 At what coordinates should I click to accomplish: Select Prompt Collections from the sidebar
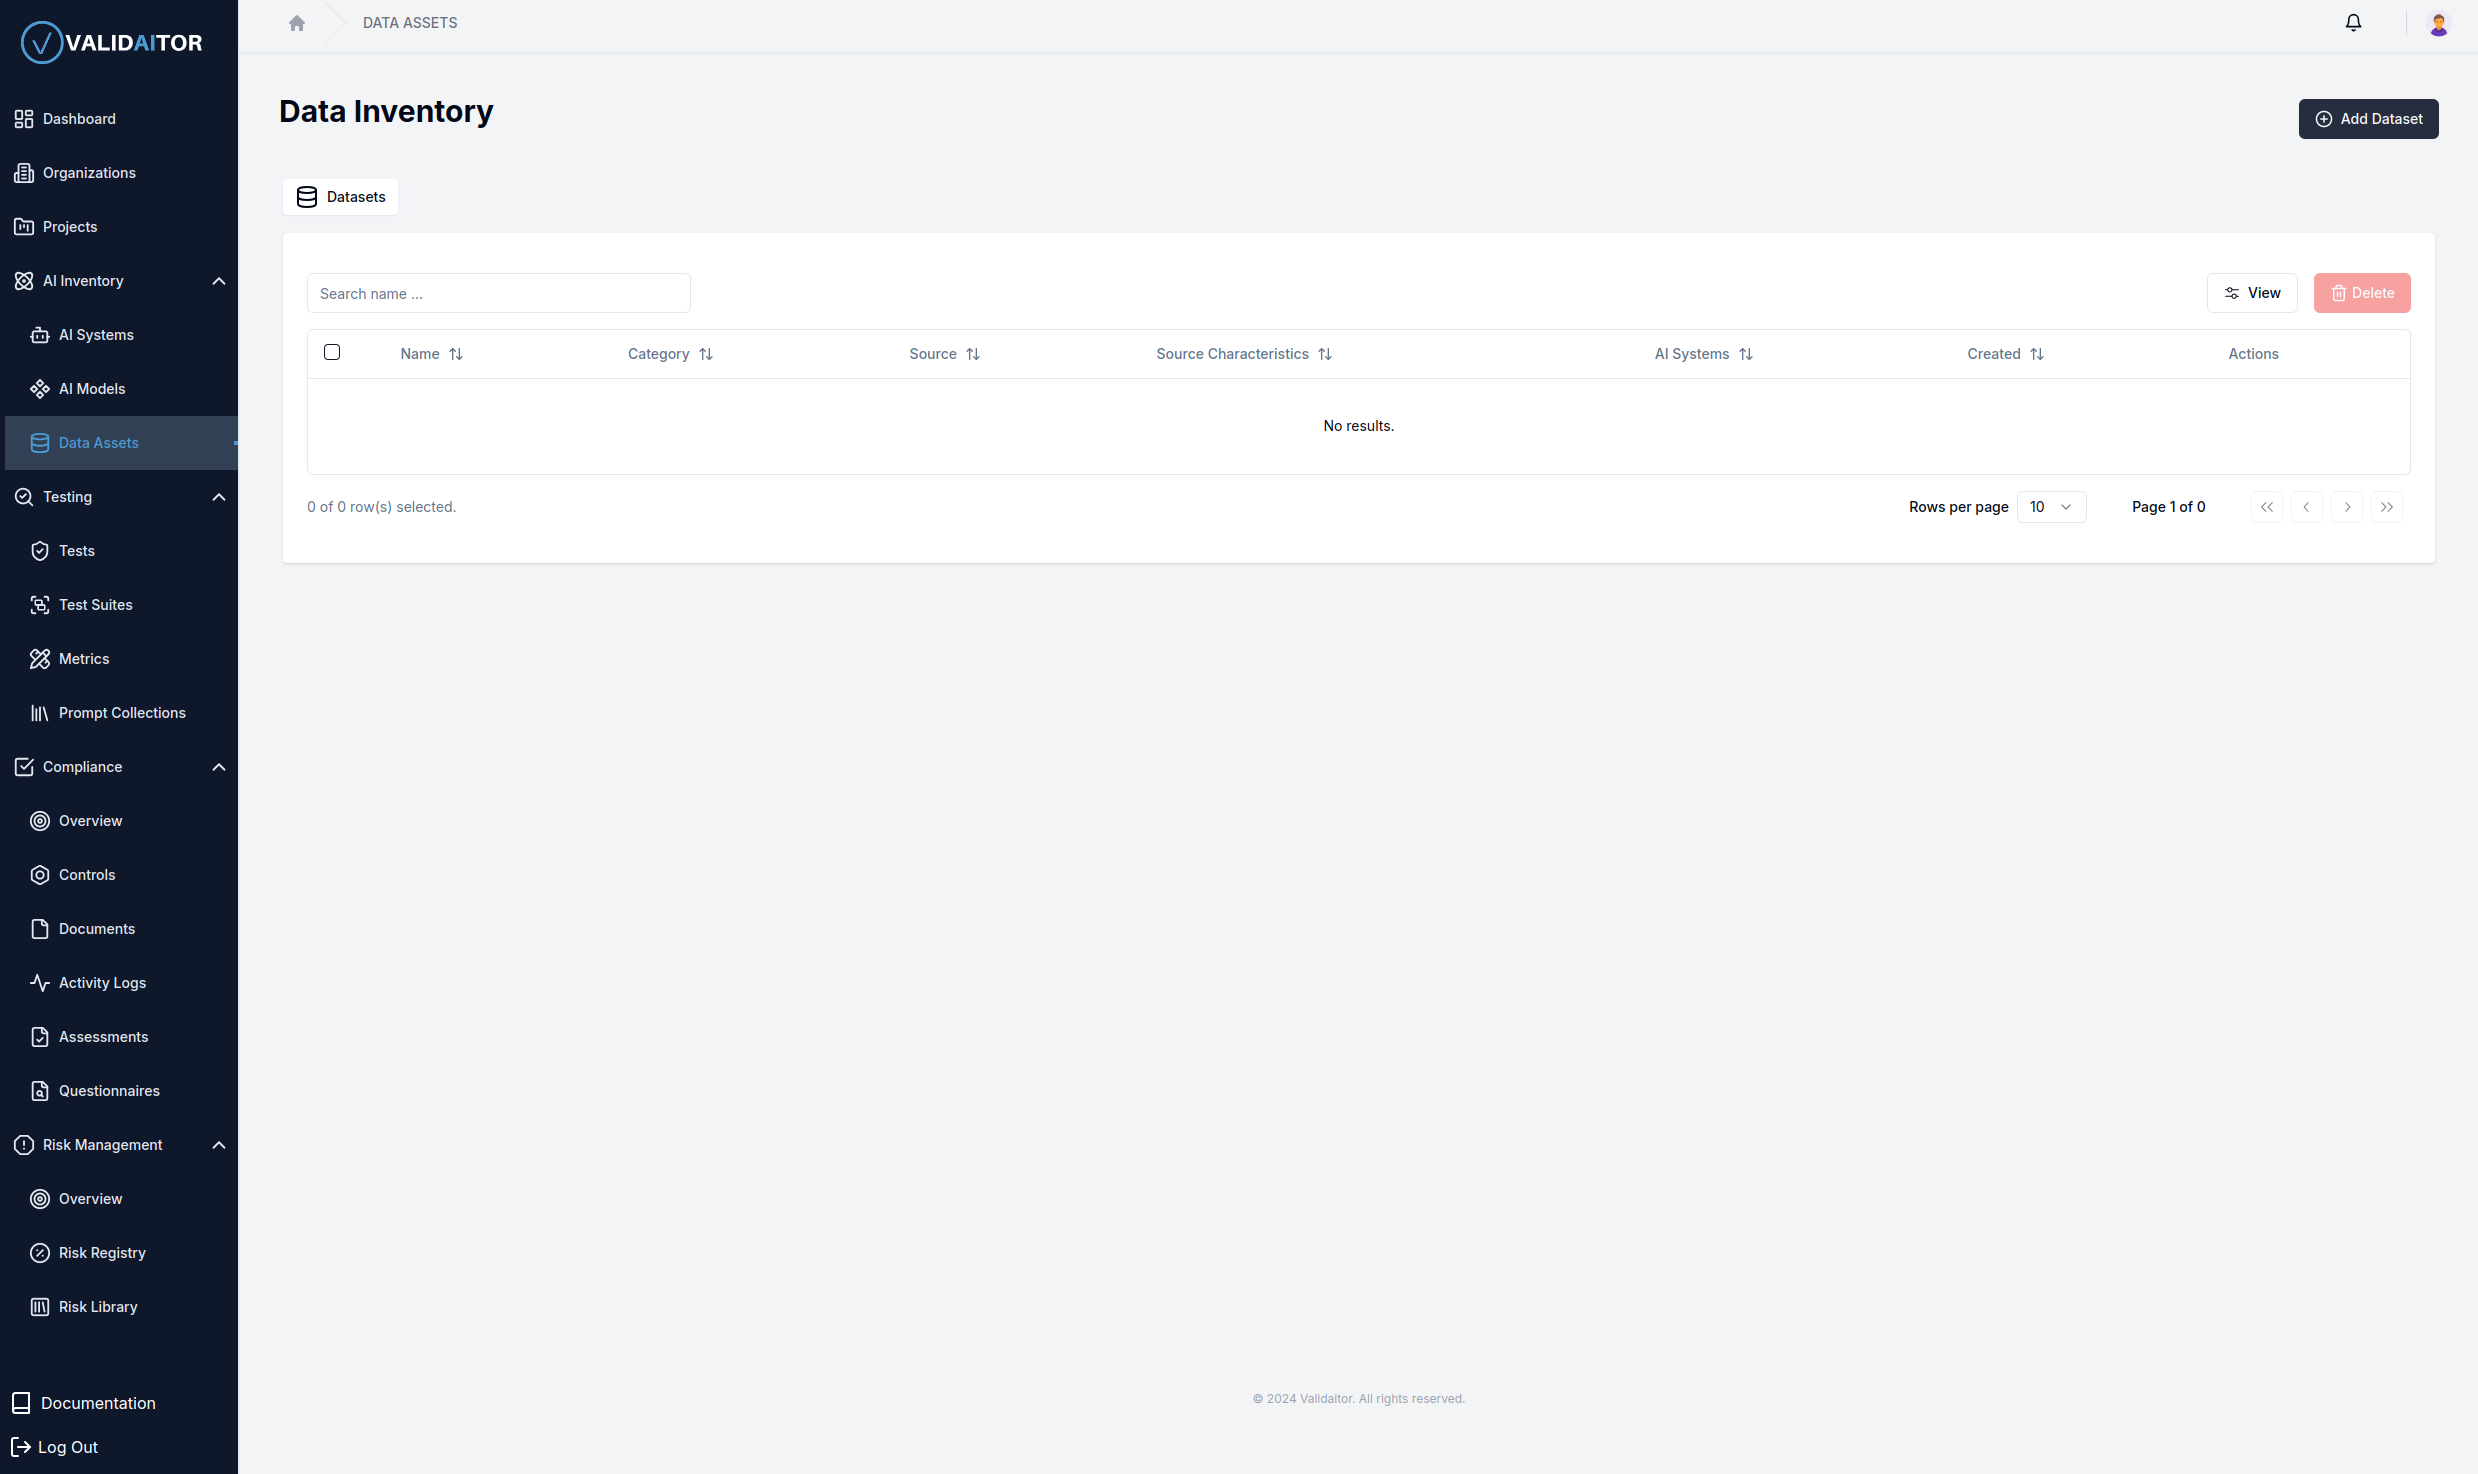click(122, 712)
